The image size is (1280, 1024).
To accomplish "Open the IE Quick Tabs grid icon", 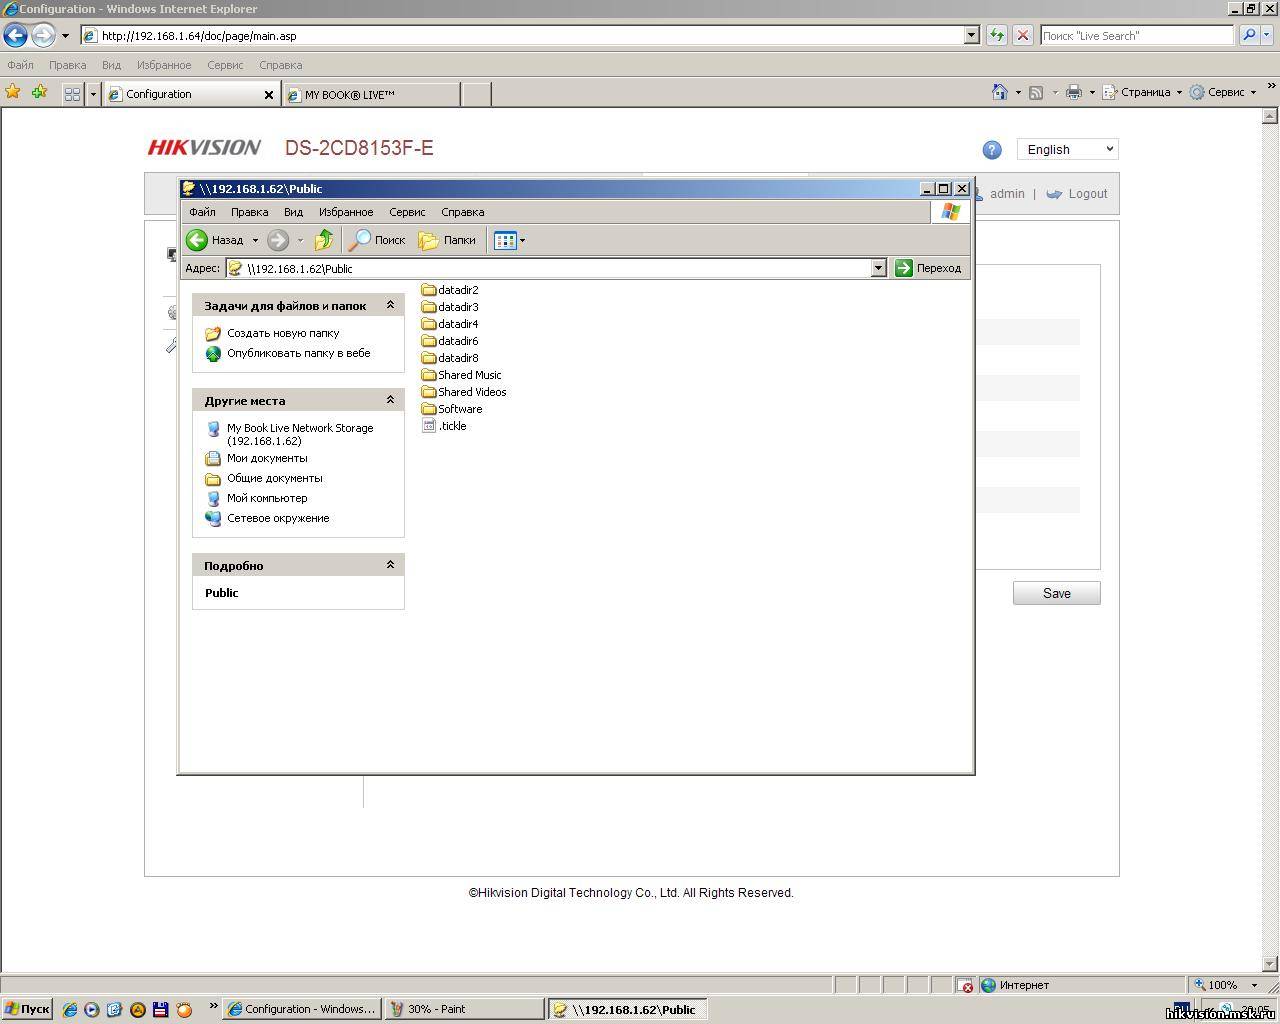I will pyautogui.click(x=72, y=94).
